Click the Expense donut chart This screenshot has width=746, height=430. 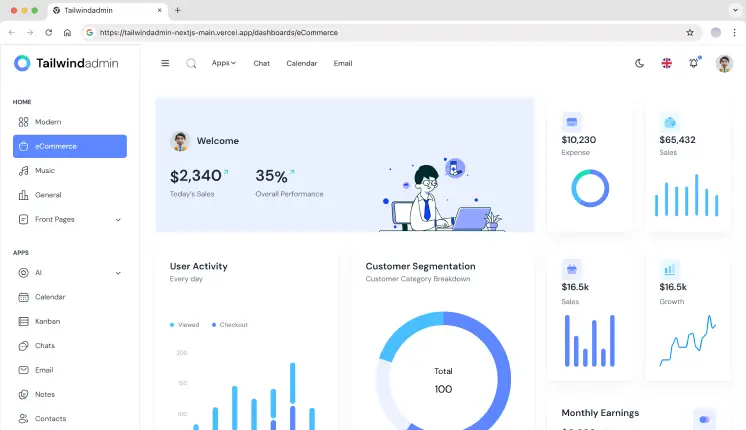coord(590,188)
